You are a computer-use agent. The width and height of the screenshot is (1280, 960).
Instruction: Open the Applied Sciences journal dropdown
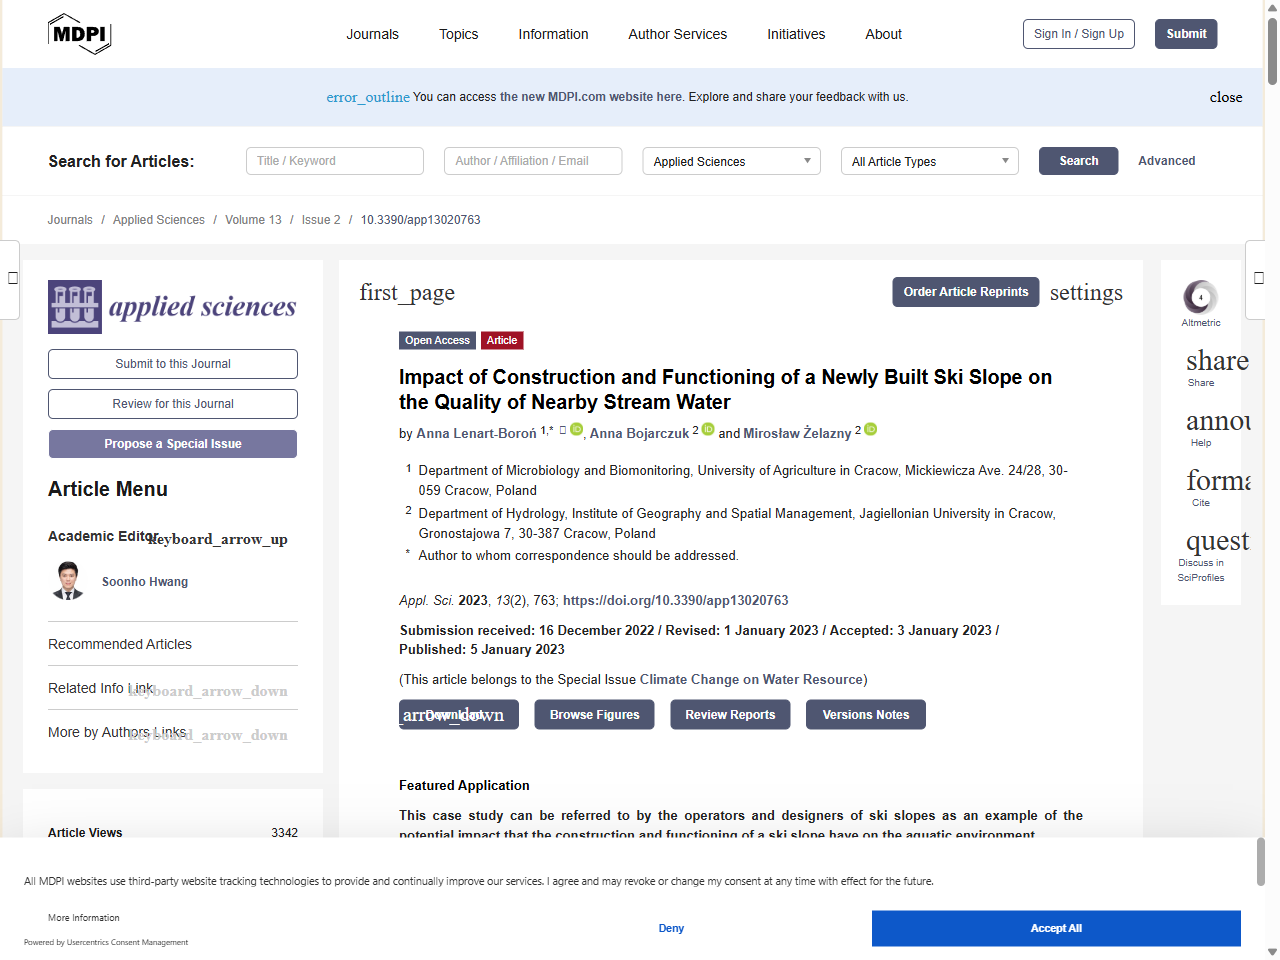coord(731,161)
